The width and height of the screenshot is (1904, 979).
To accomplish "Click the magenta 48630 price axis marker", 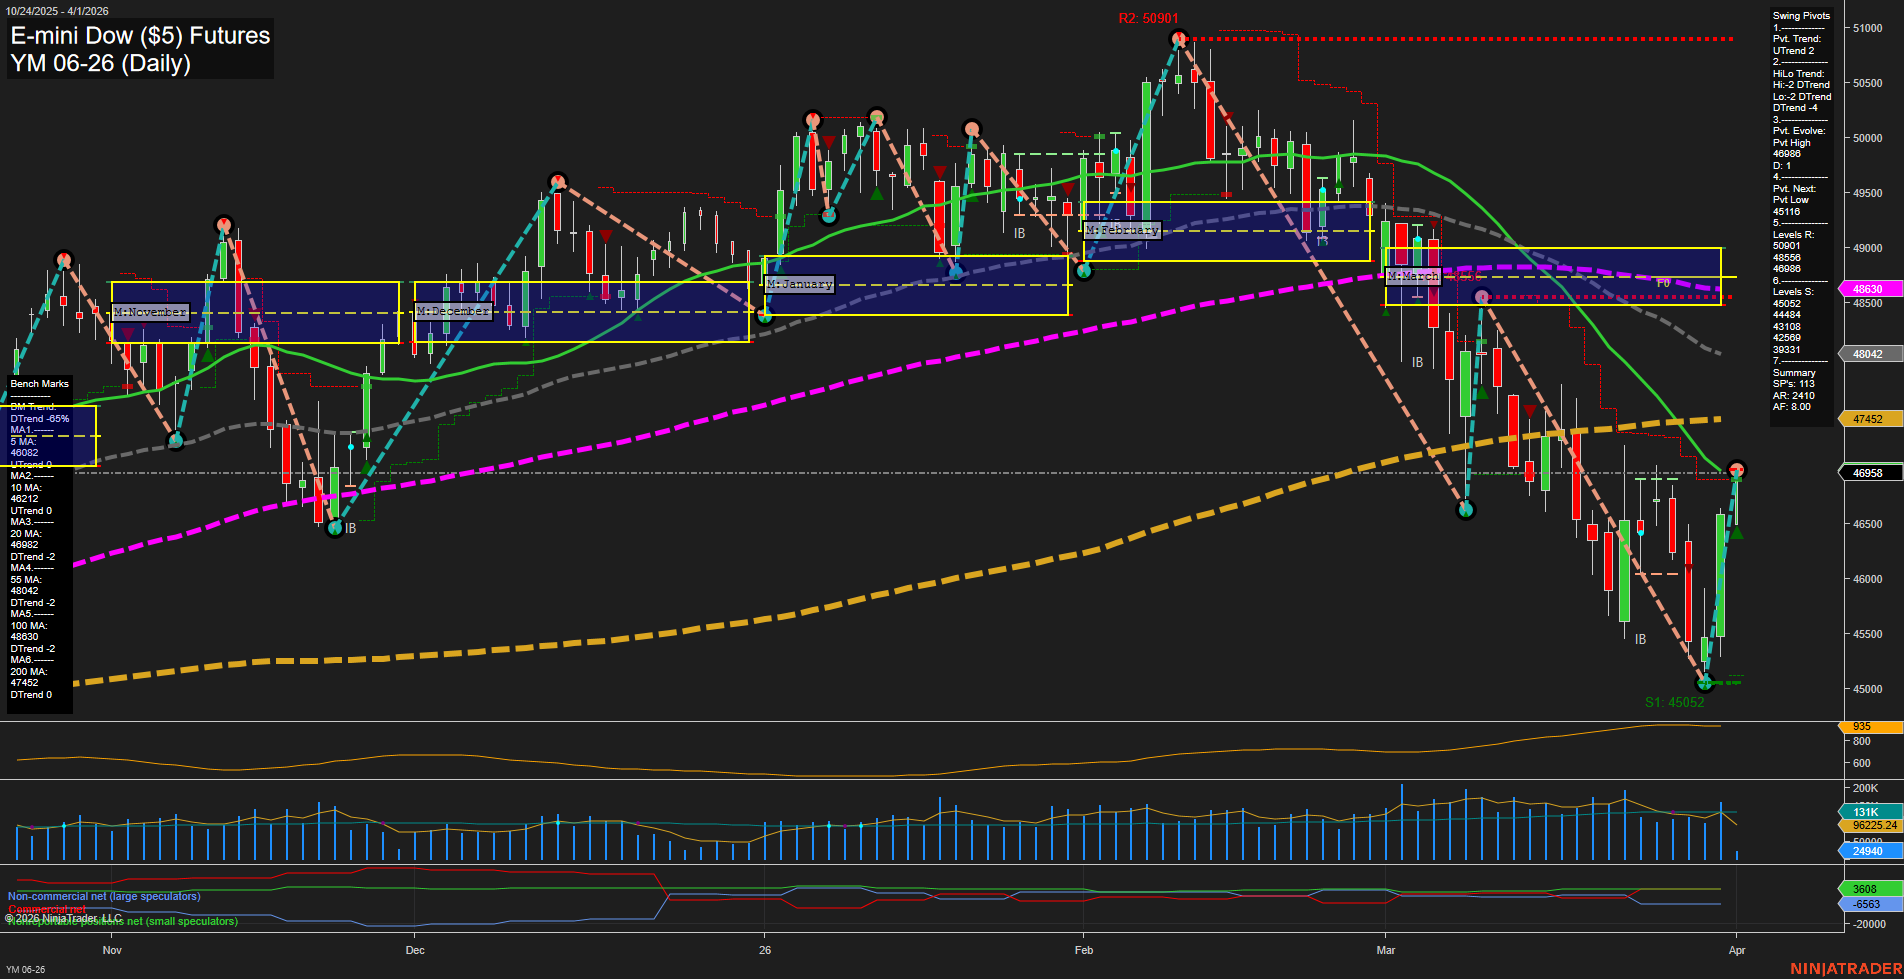I will tap(1869, 289).
